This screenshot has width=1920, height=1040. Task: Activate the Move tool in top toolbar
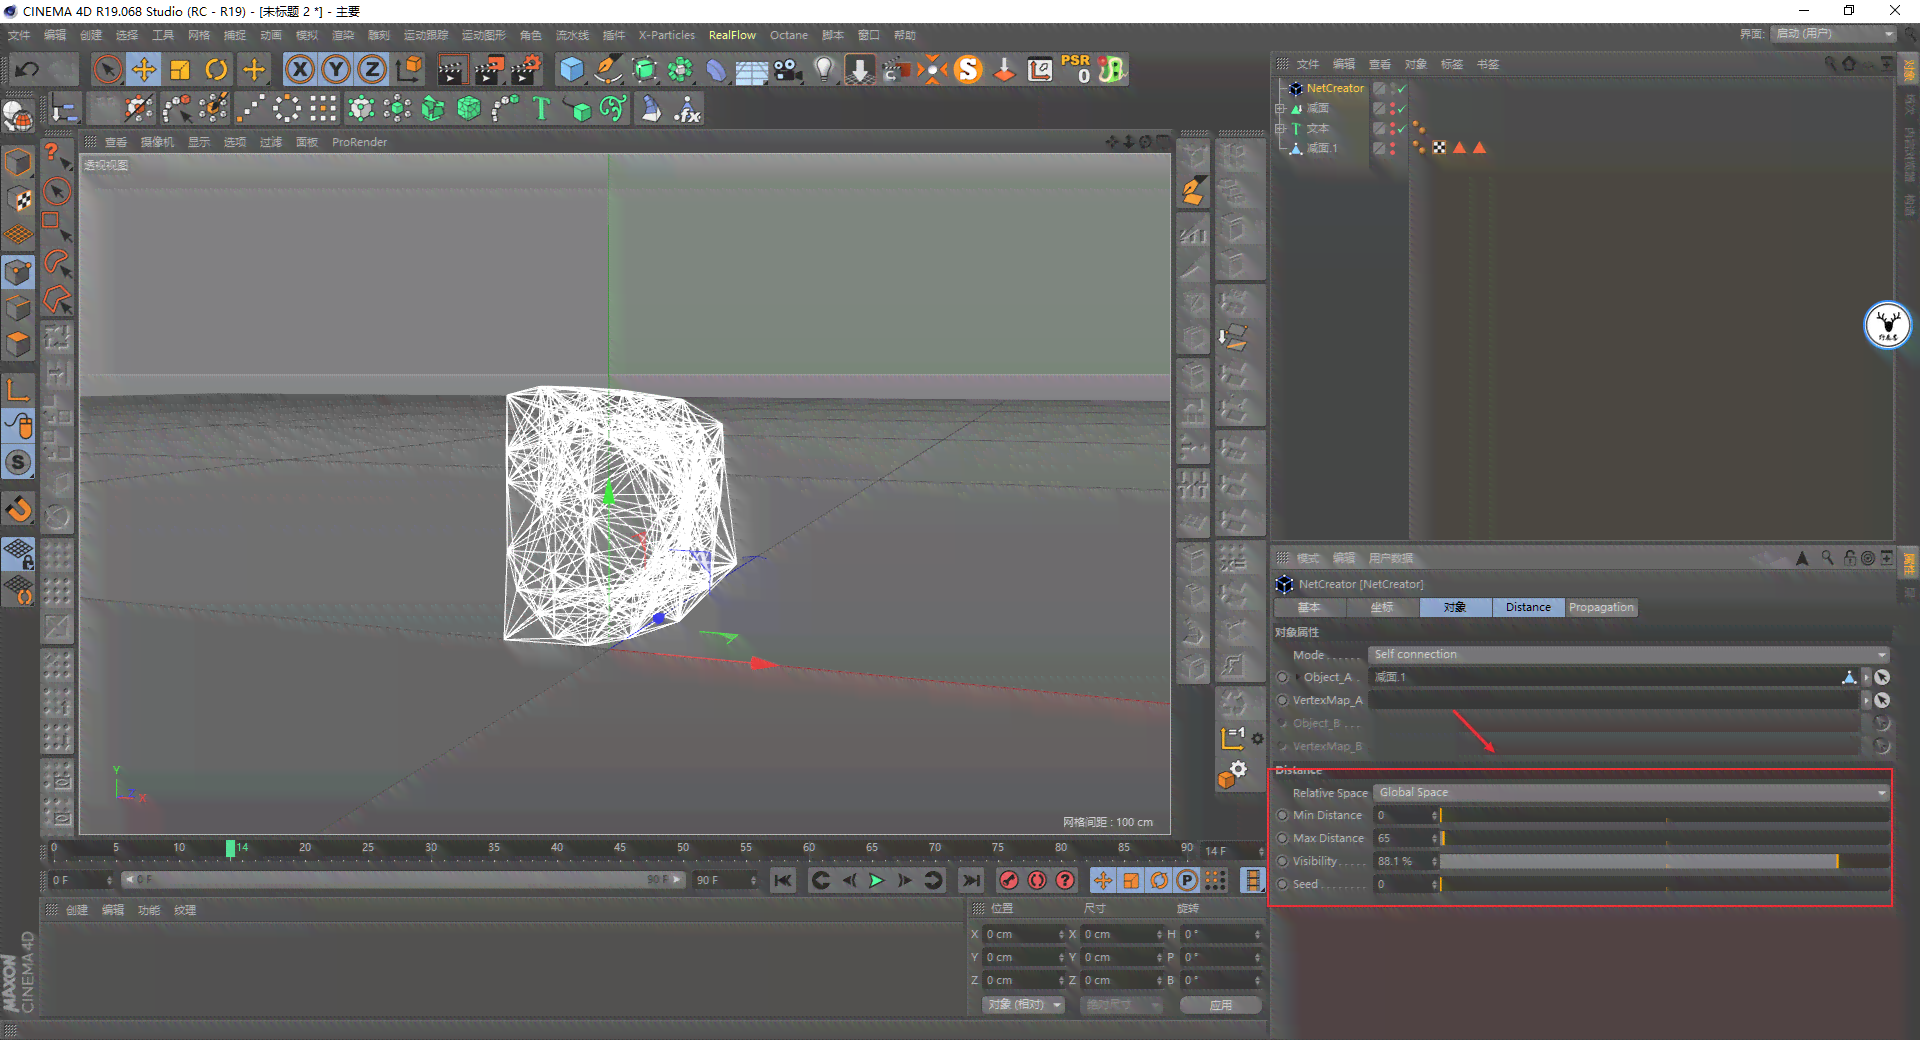tap(144, 69)
